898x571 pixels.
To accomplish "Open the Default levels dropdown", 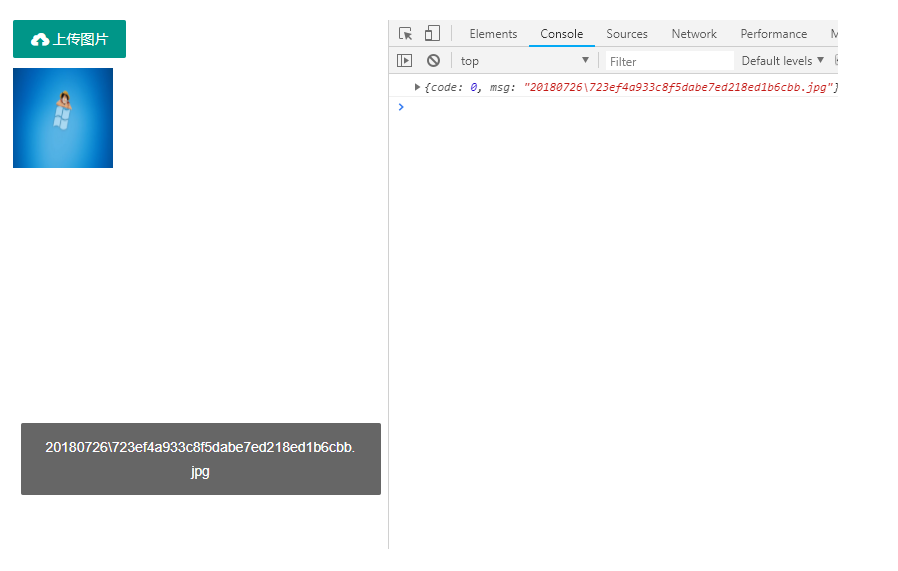I will (782, 61).
